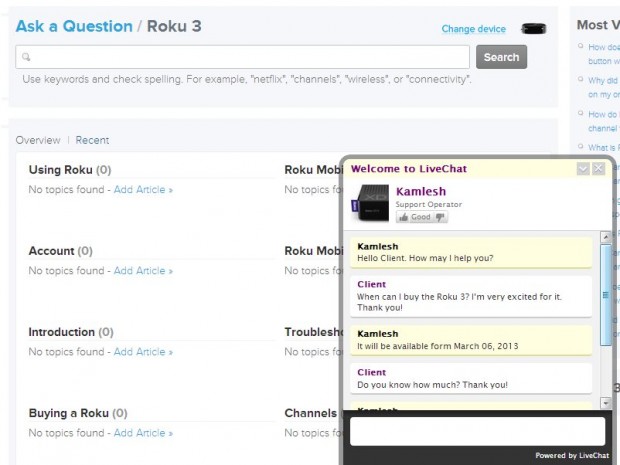
Task: Click the Welcome to LiveChat title
Action: coord(409,169)
